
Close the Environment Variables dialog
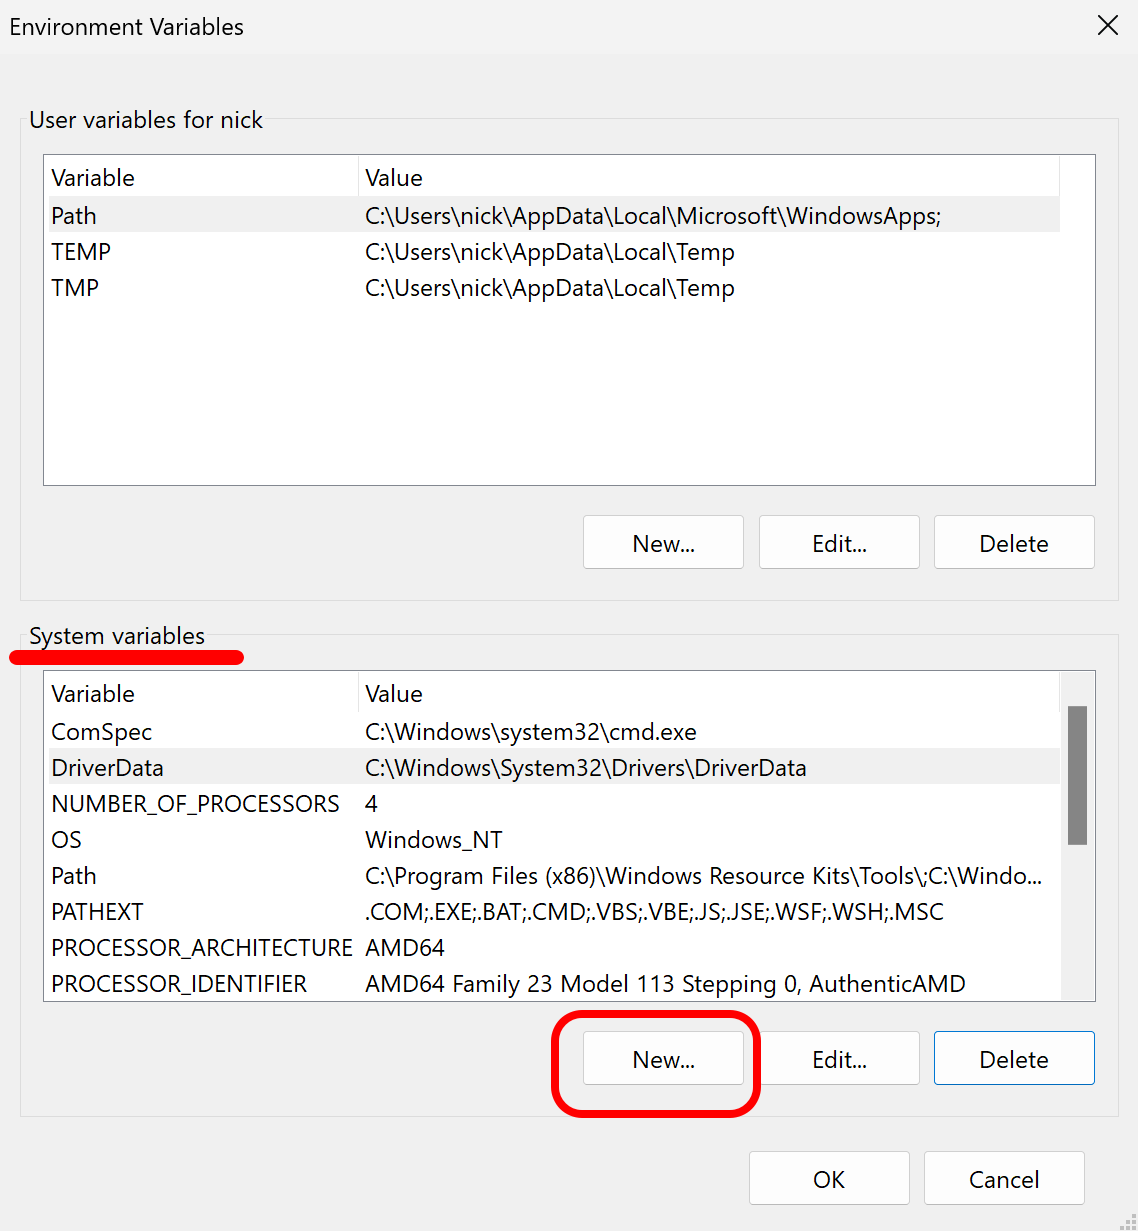pyautogui.click(x=1108, y=26)
